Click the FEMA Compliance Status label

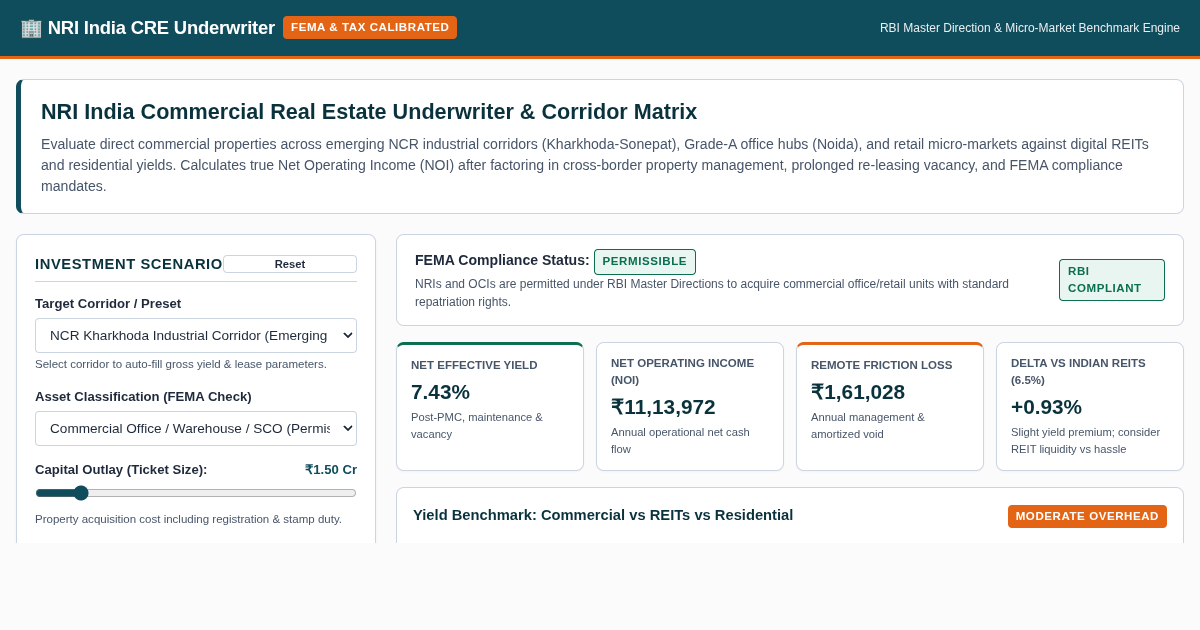(502, 260)
